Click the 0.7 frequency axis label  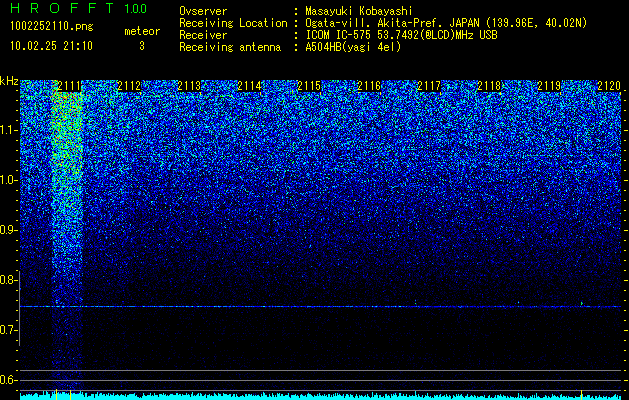[8, 330]
